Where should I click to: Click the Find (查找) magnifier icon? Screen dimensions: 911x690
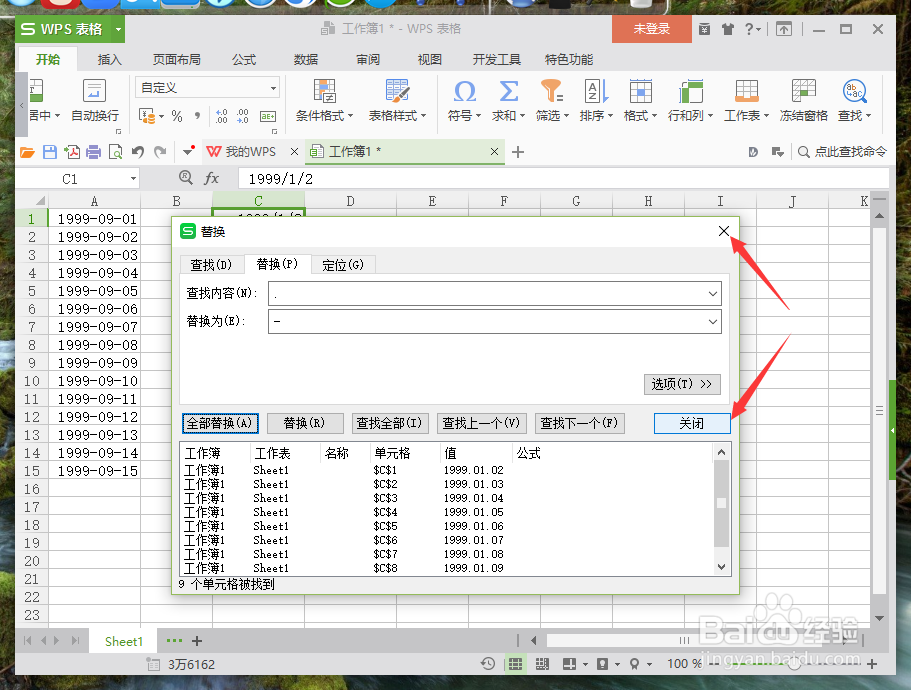(x=855, y=91)
